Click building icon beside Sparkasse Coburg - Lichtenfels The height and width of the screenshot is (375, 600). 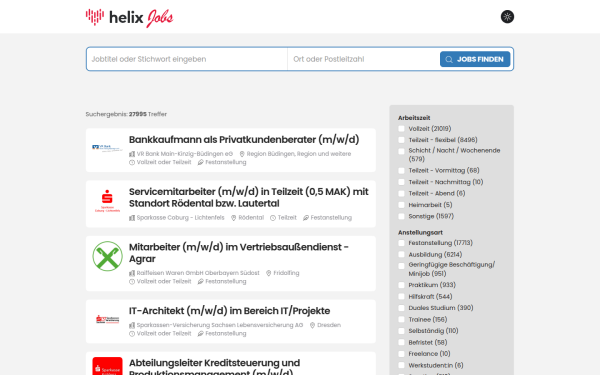(x=132, y=218)
